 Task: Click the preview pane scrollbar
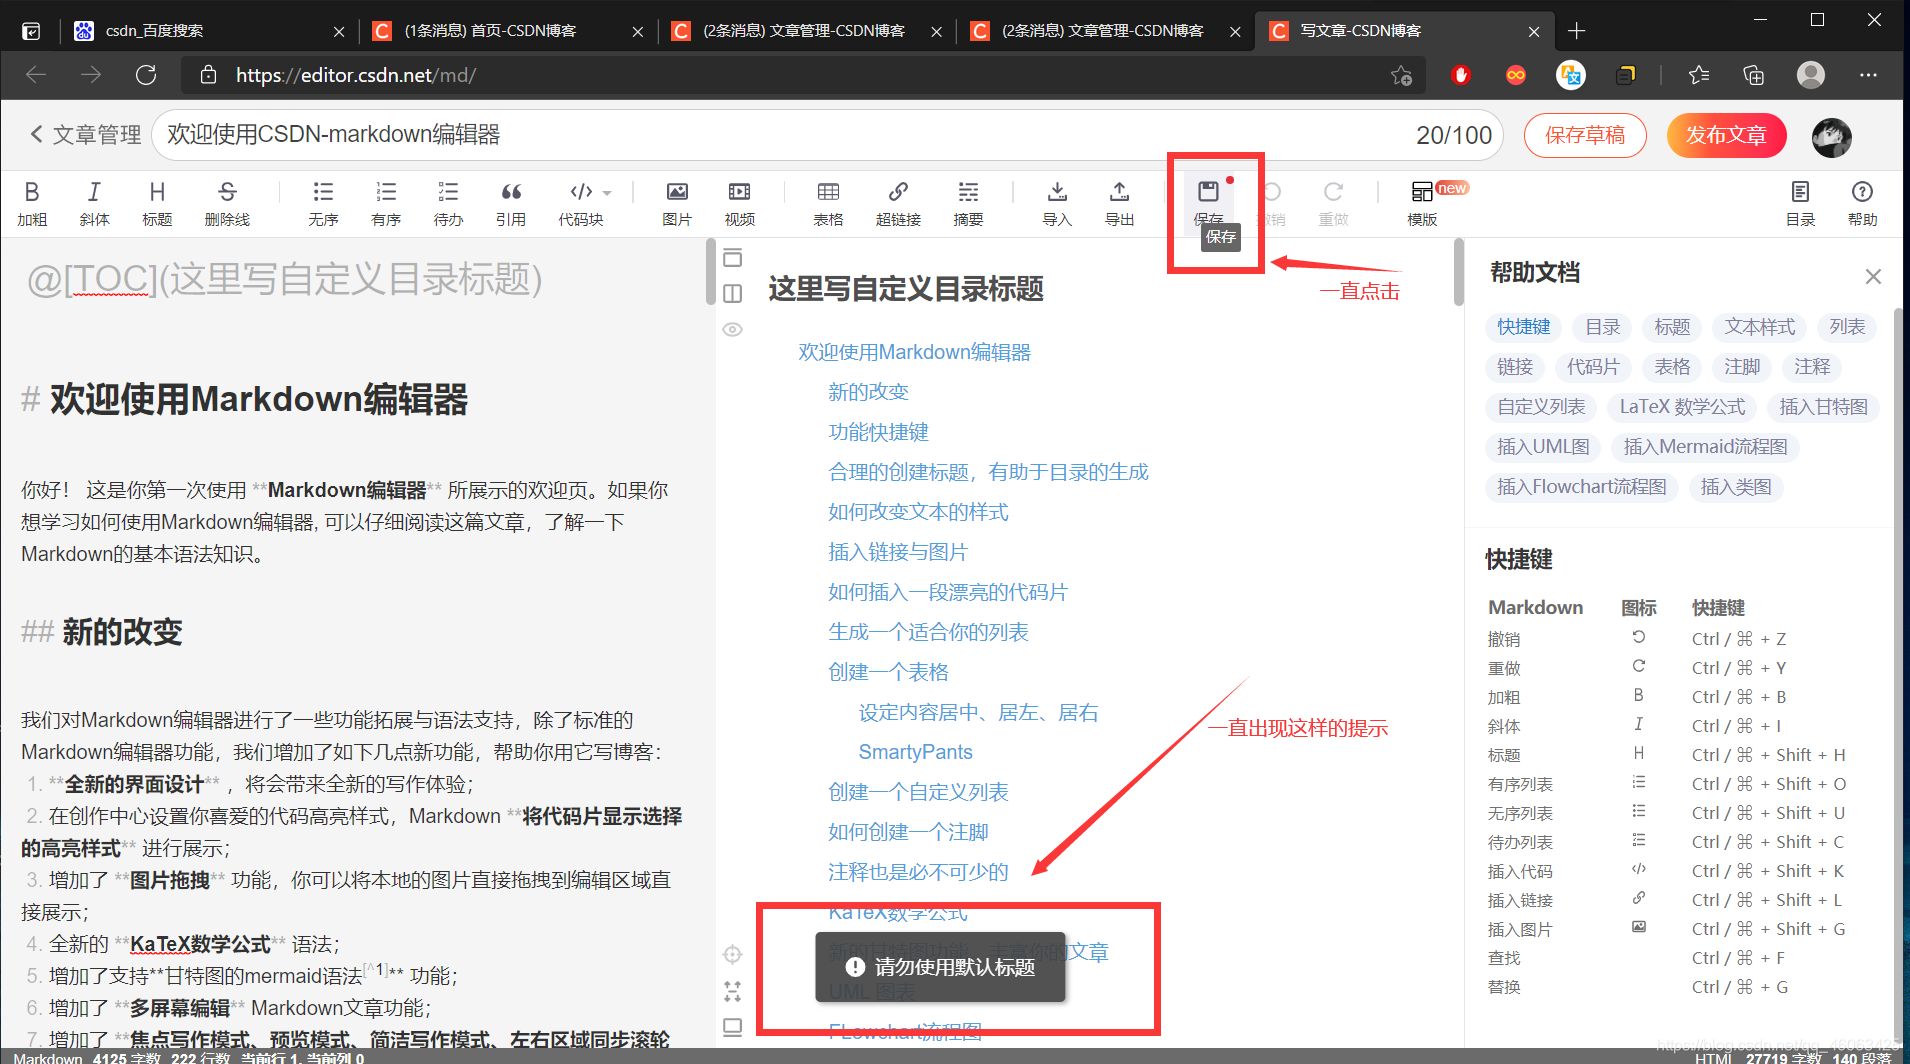[1459, 272]
